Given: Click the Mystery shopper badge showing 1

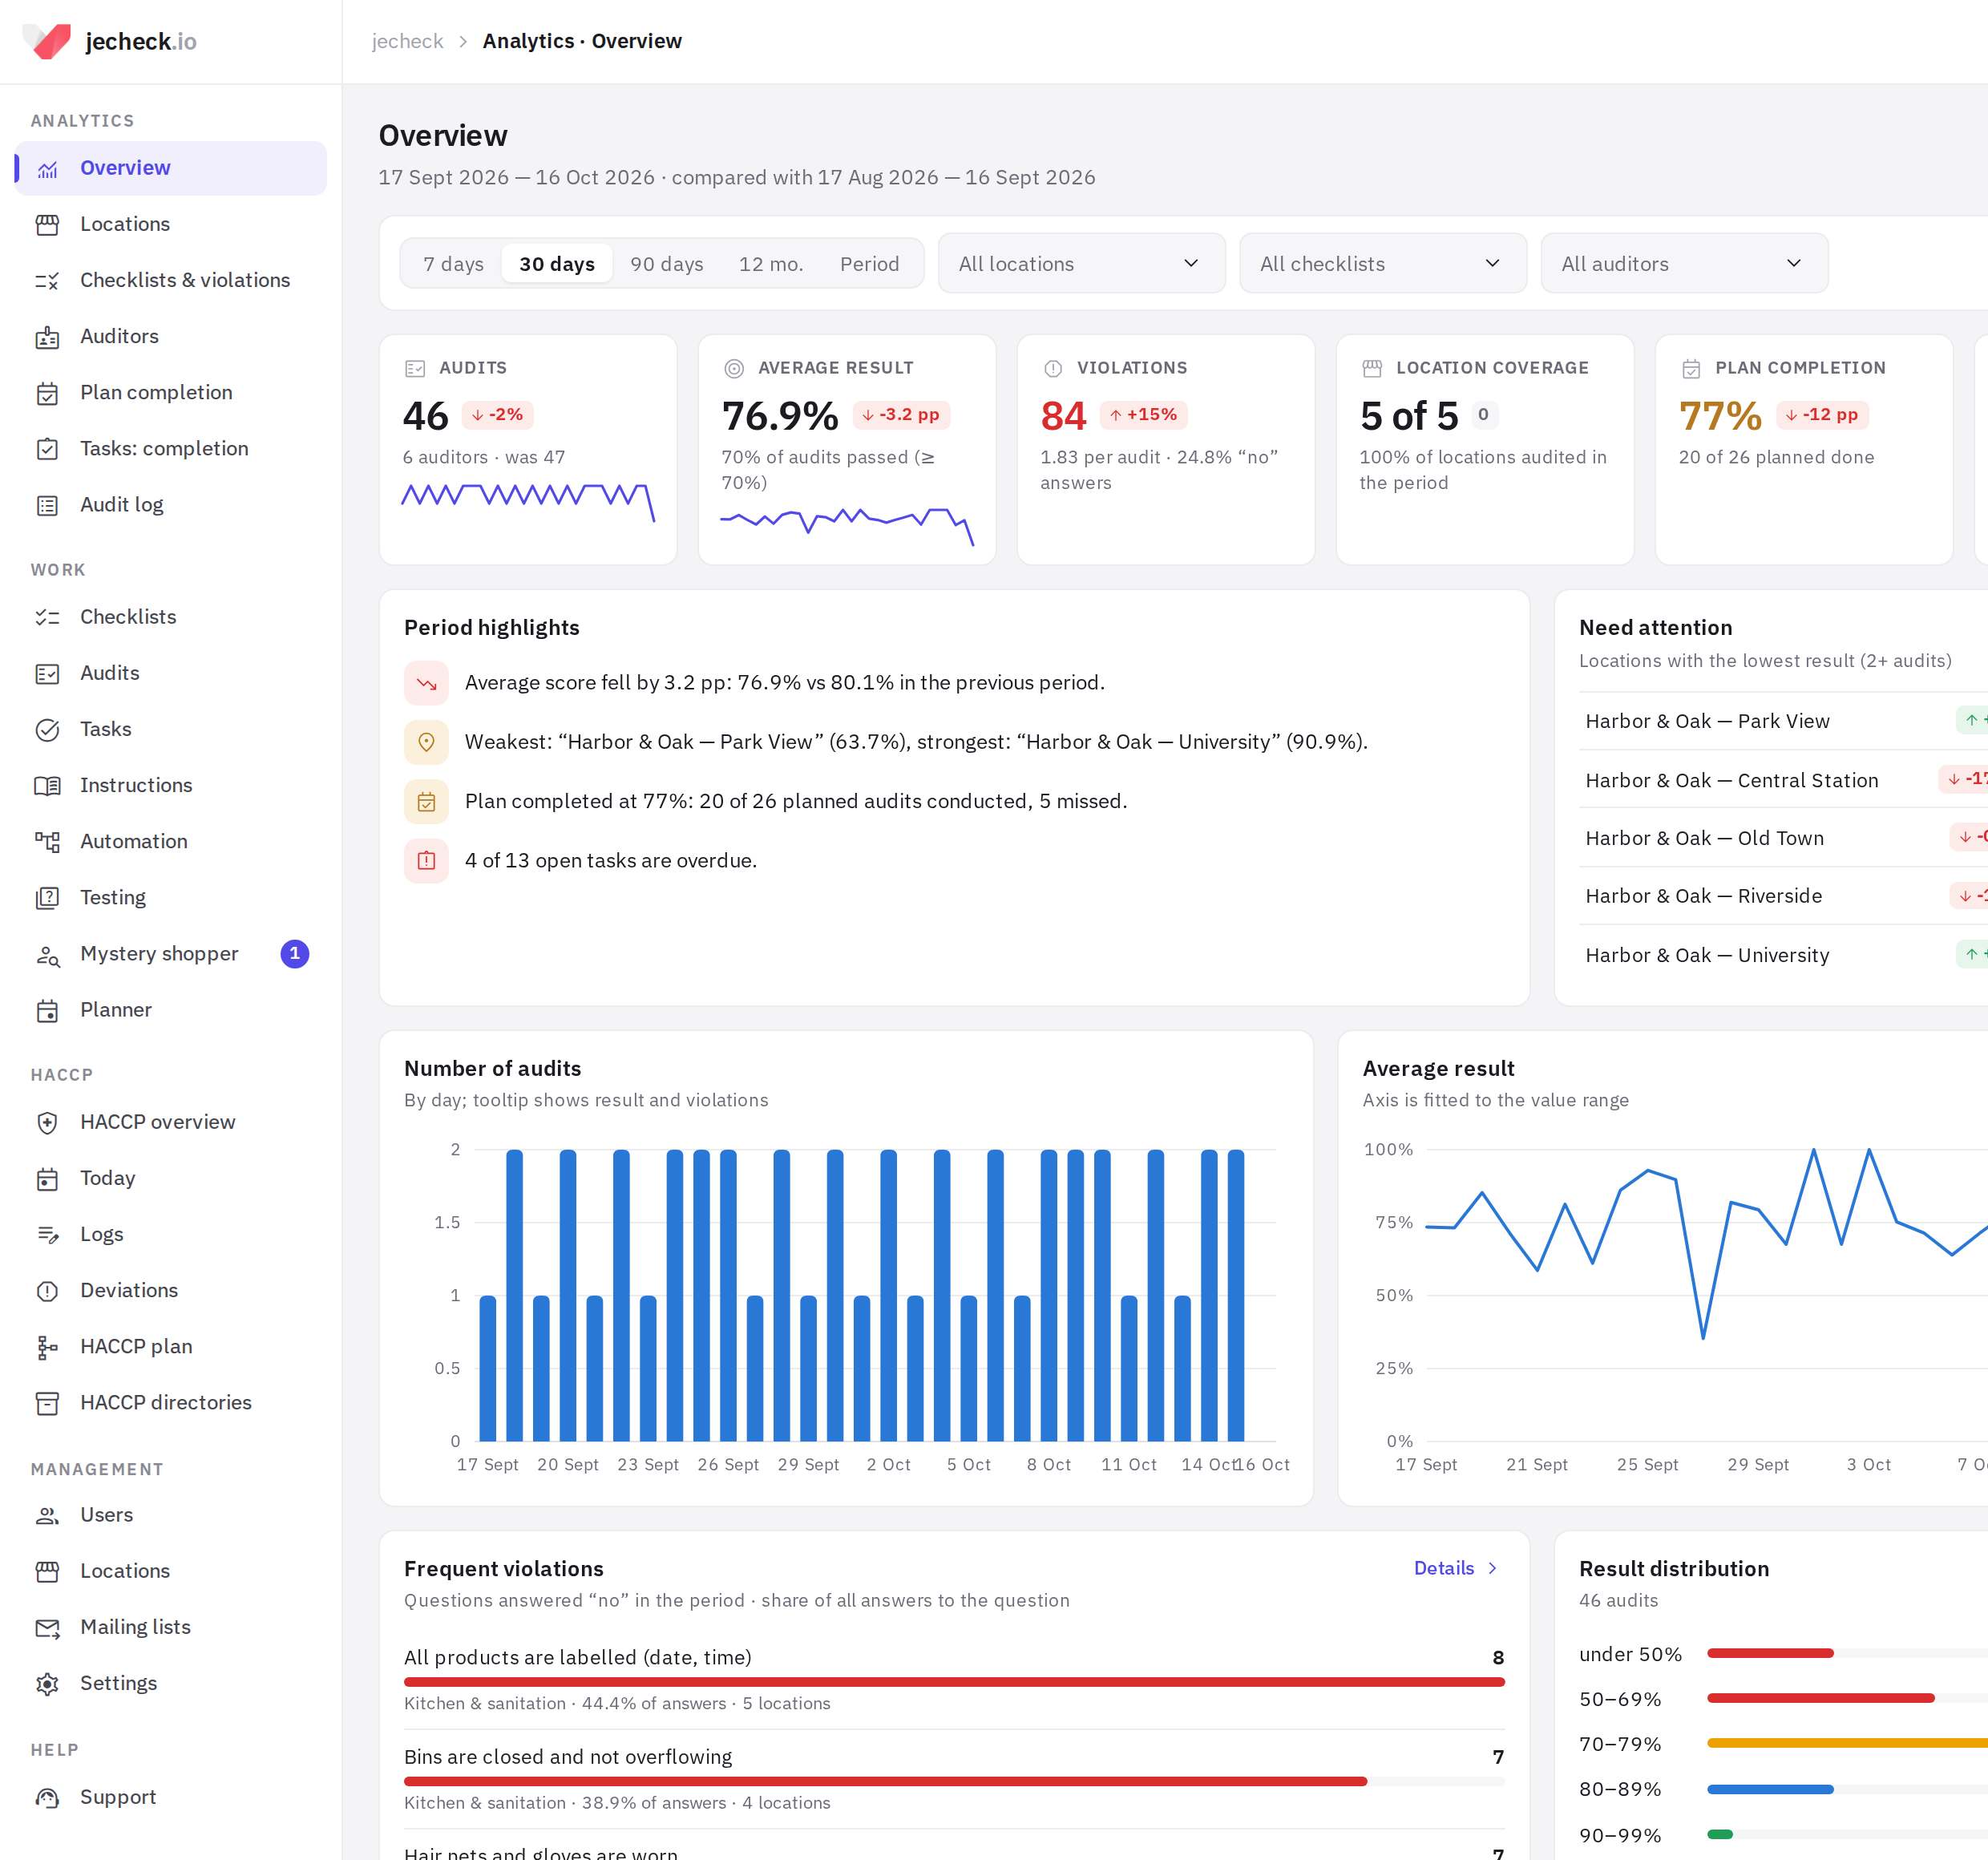Looking at the screenshot, I should 295,954.
